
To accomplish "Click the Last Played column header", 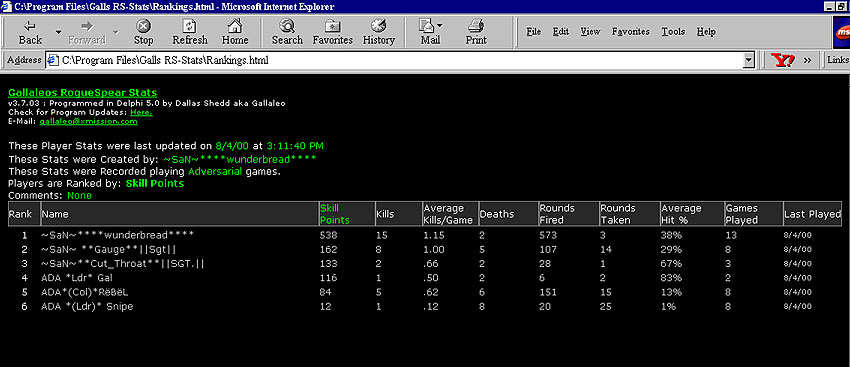I will (x=812, y=214).
